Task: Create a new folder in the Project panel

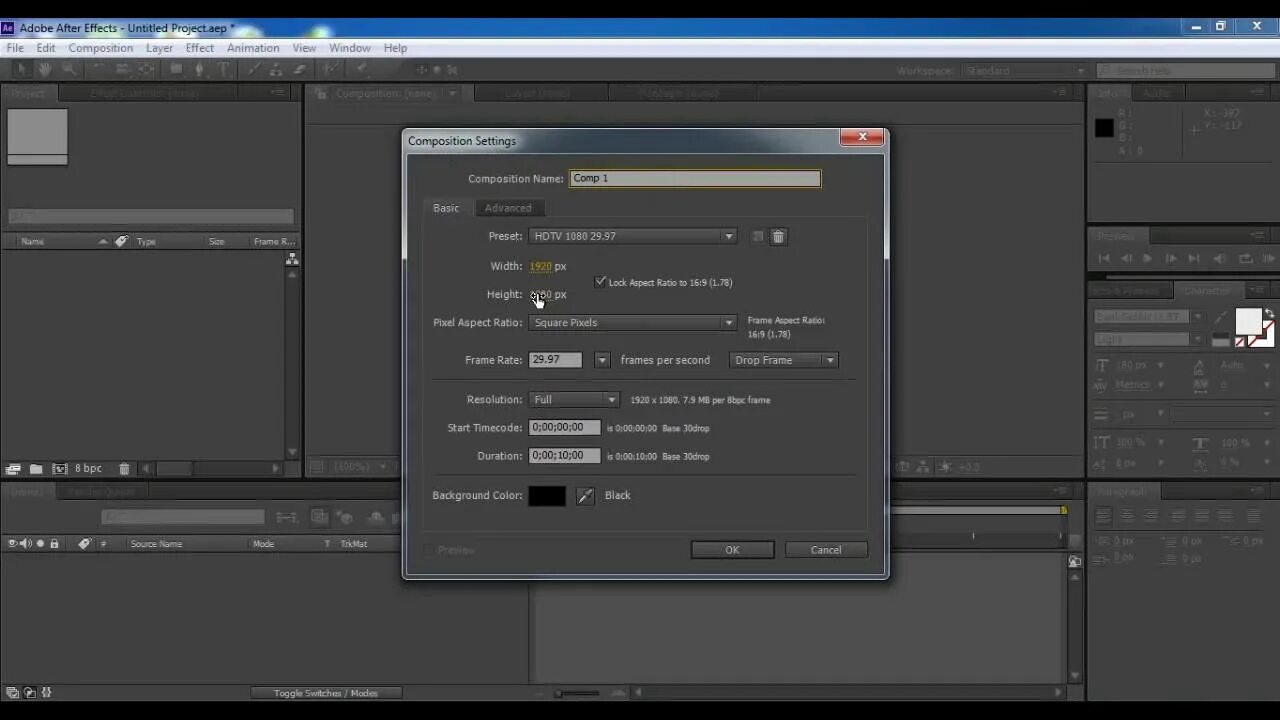Action: coord(36,468)
